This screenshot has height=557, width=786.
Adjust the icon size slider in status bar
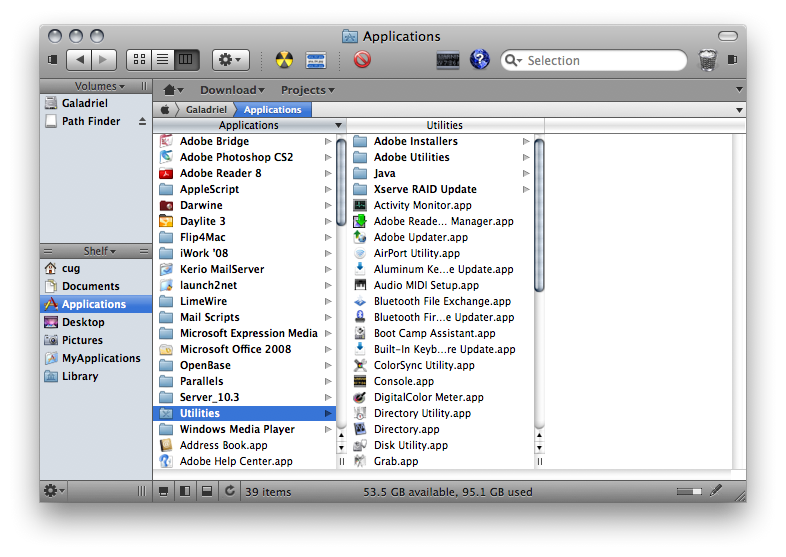[689, 491]
